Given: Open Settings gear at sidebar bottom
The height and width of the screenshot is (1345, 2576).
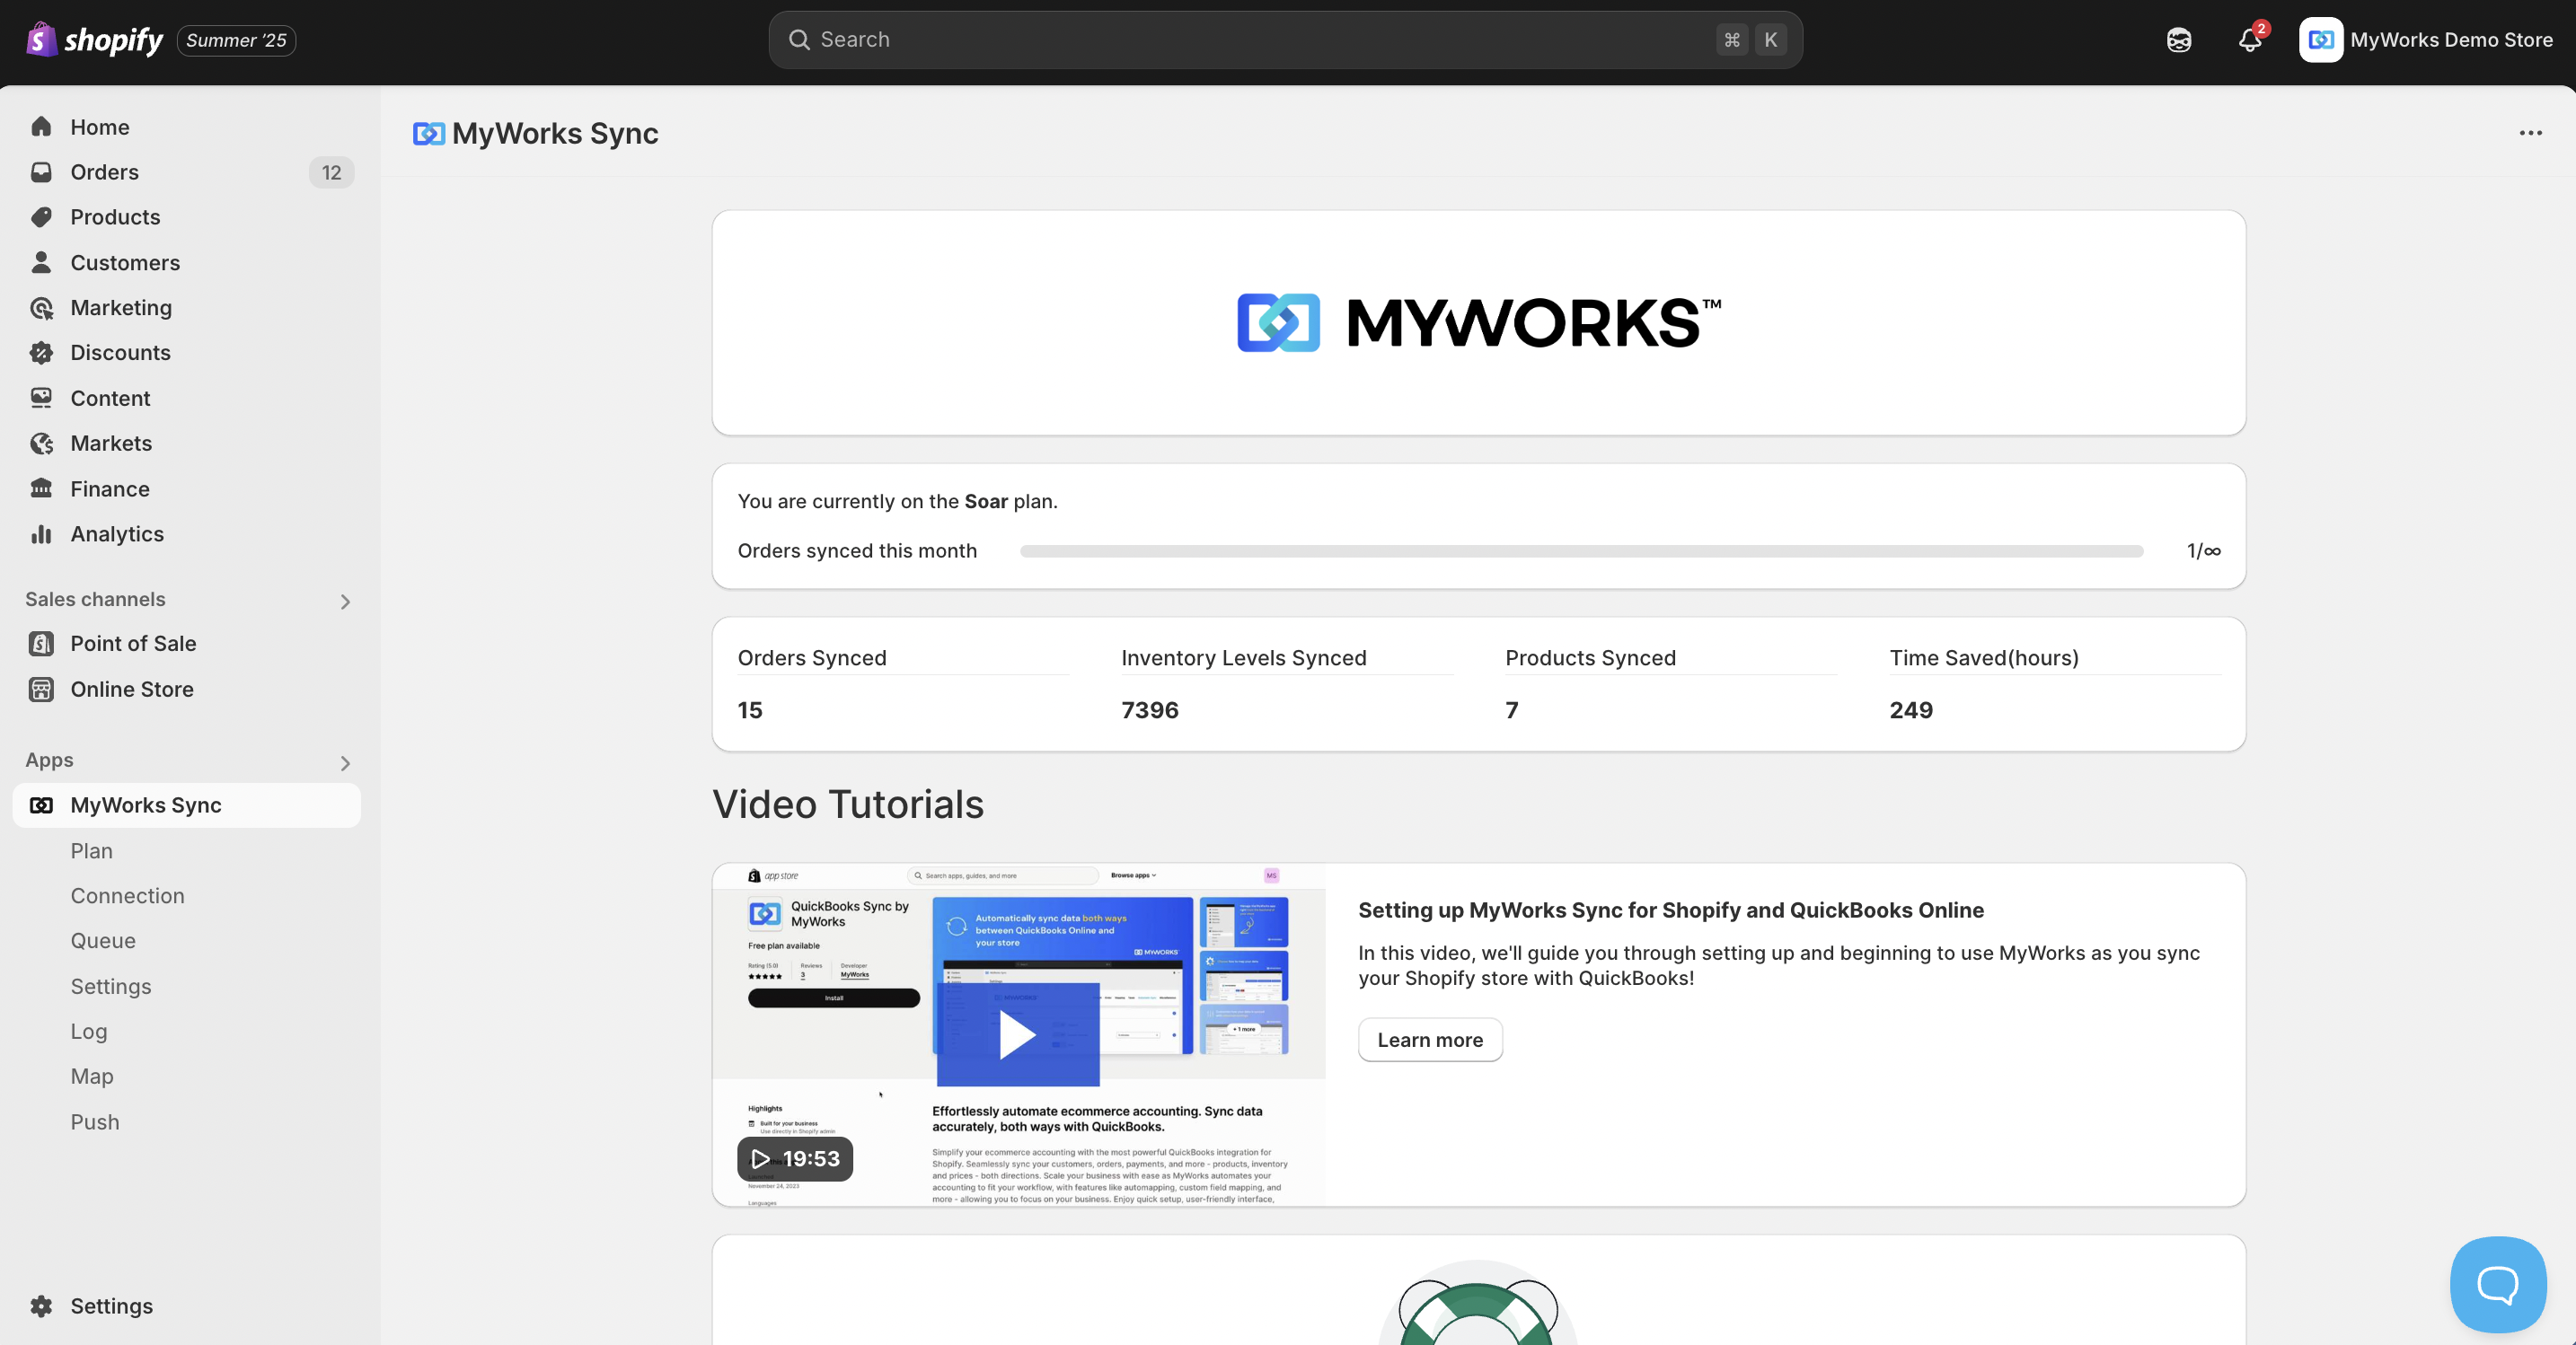Looking at the screenshot, I should [x=41, y=1306].
